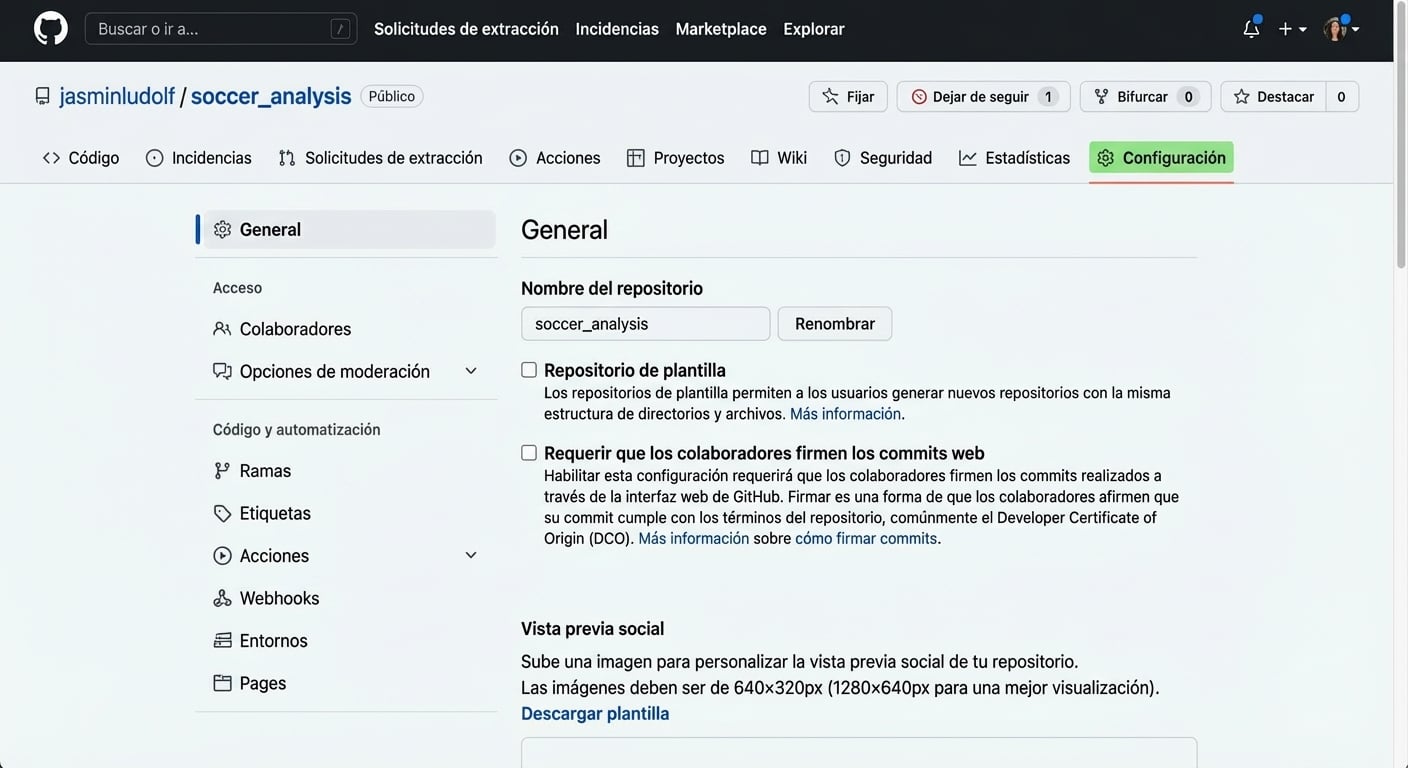This screenshot has height=768, width=1408.
Task: Open Entornos text in settings sidebar
Action: coord(273,640)
